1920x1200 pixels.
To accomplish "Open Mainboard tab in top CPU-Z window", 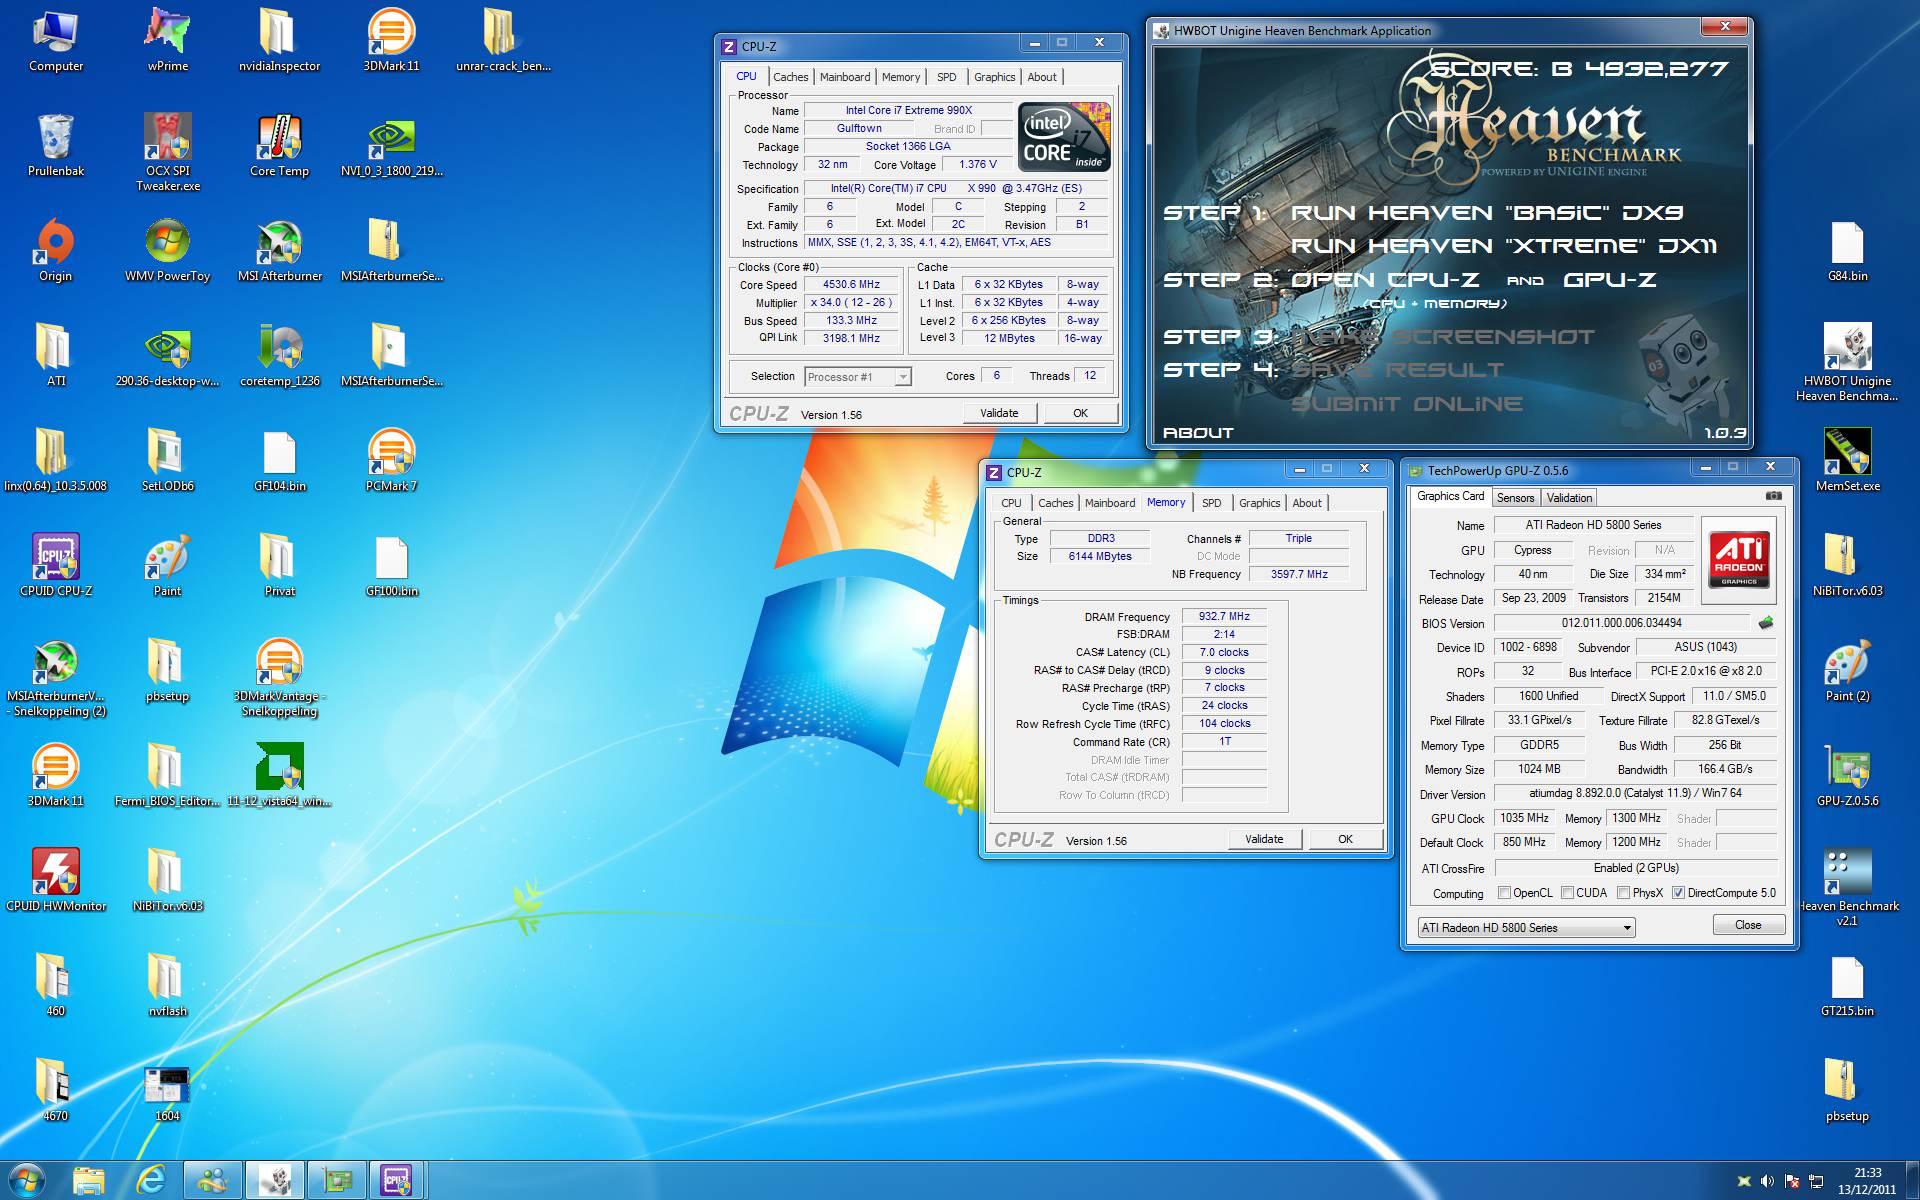I will tap(845, 77).
